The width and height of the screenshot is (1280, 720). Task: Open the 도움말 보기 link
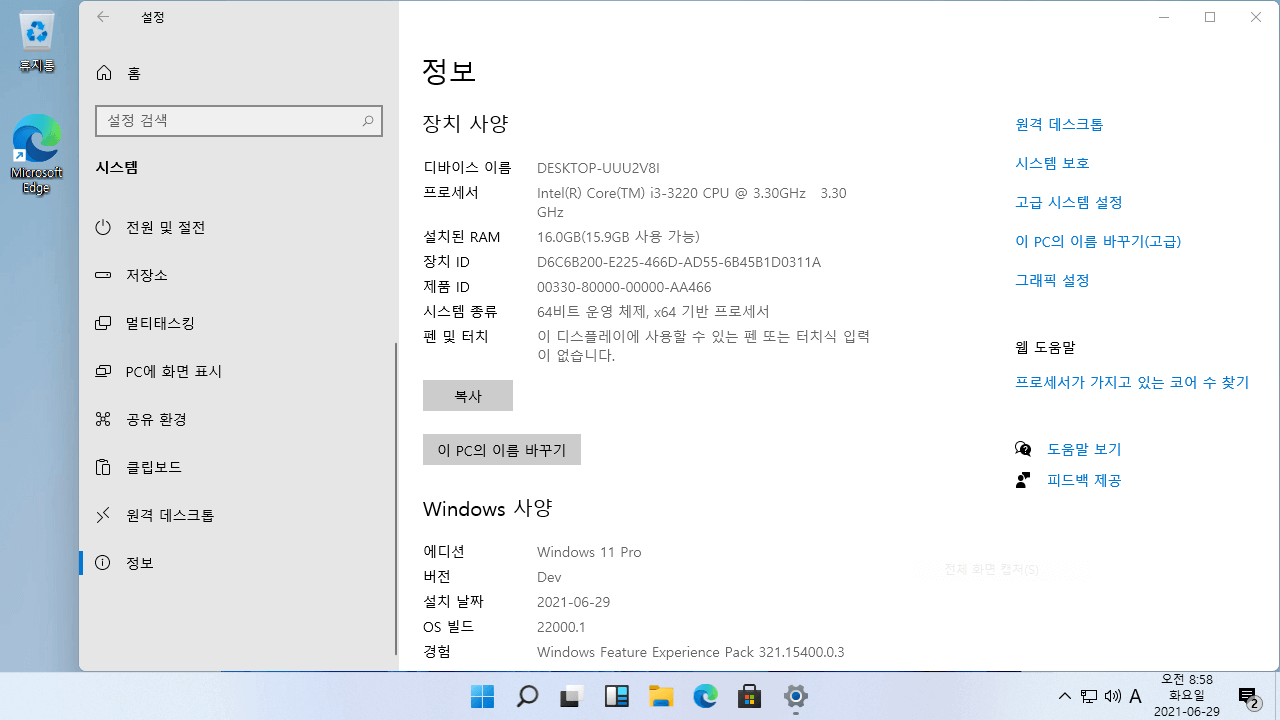pyautogui.click(x=1084, y=449)
